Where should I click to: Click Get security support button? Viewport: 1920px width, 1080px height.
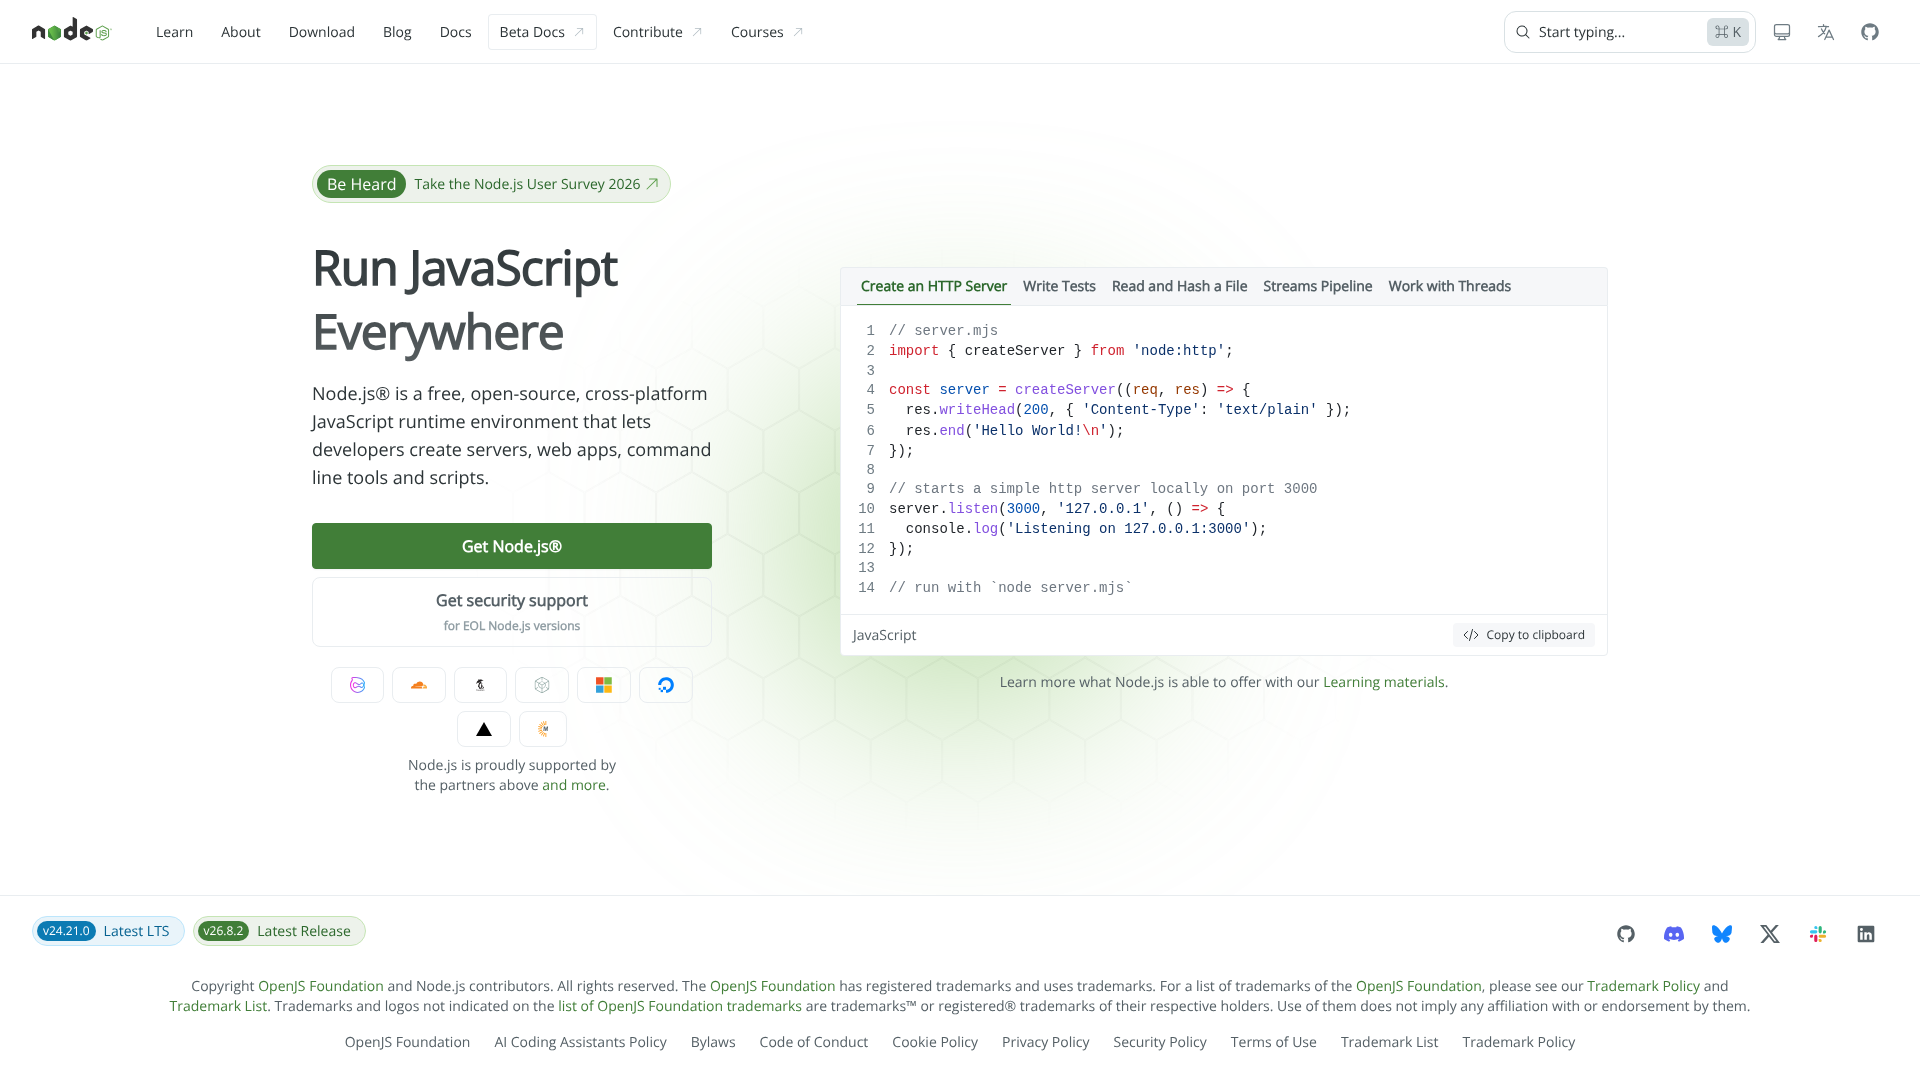(512, 612)
